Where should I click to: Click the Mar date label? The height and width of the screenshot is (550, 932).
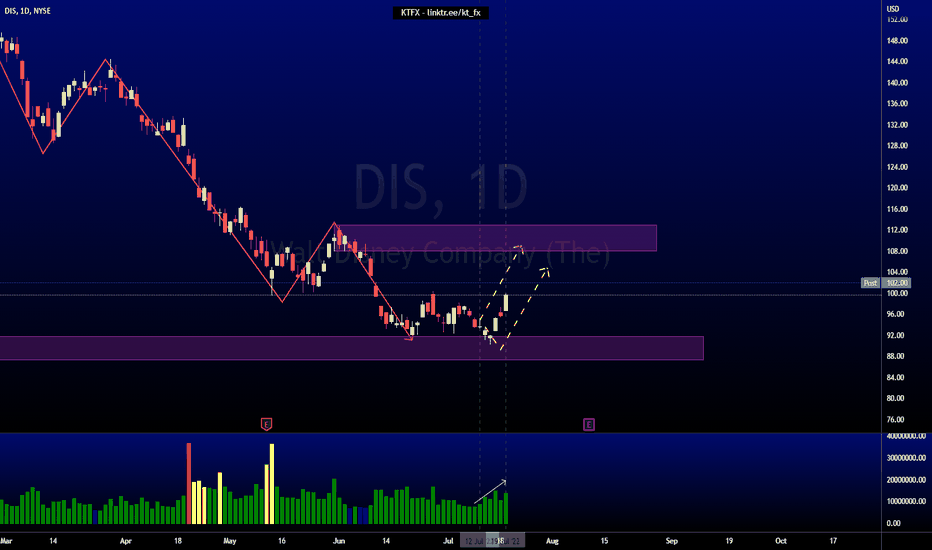[x=7, y=541]
